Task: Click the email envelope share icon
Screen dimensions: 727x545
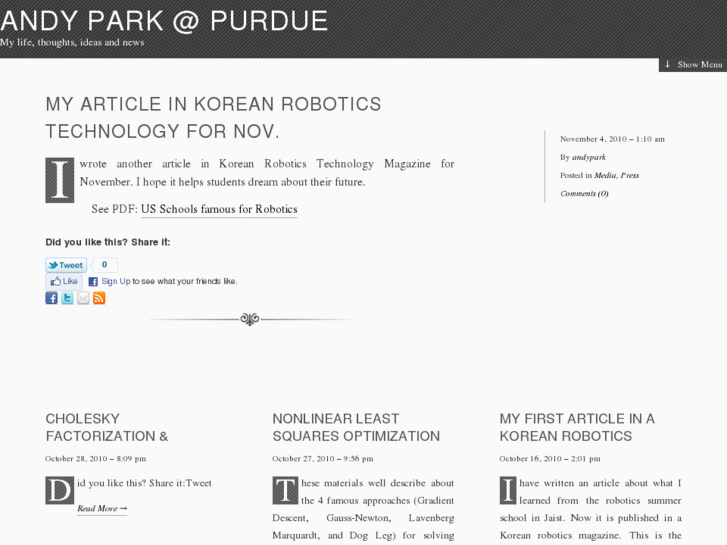Action: tap(83, 298)
